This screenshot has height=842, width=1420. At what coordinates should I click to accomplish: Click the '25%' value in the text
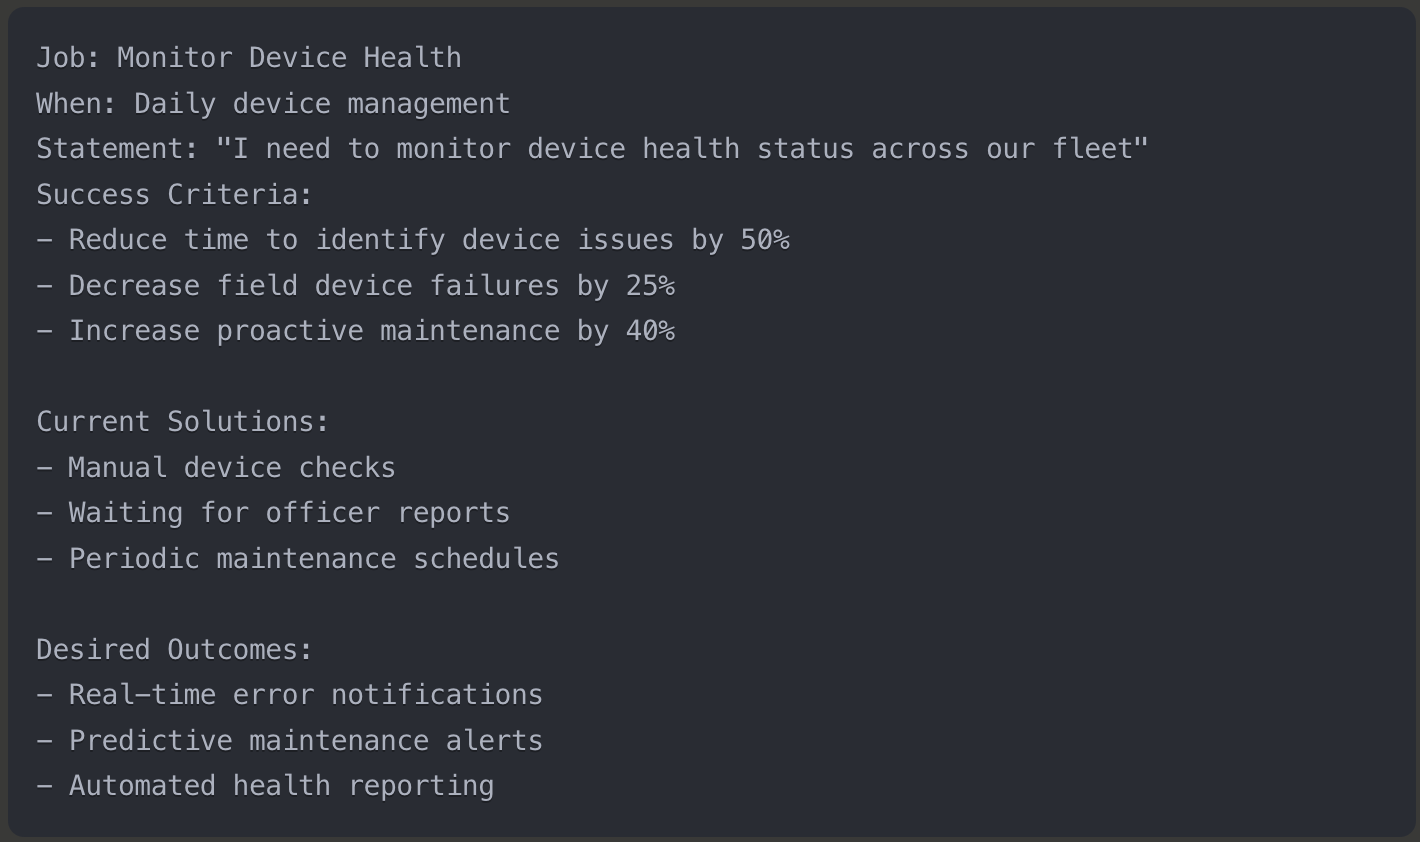(651, 286)
